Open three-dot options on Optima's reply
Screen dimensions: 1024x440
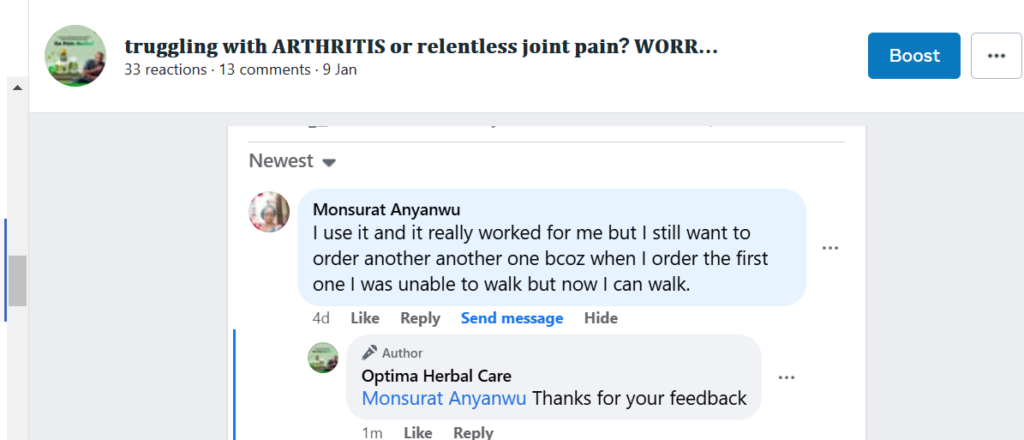pos(786,377)
